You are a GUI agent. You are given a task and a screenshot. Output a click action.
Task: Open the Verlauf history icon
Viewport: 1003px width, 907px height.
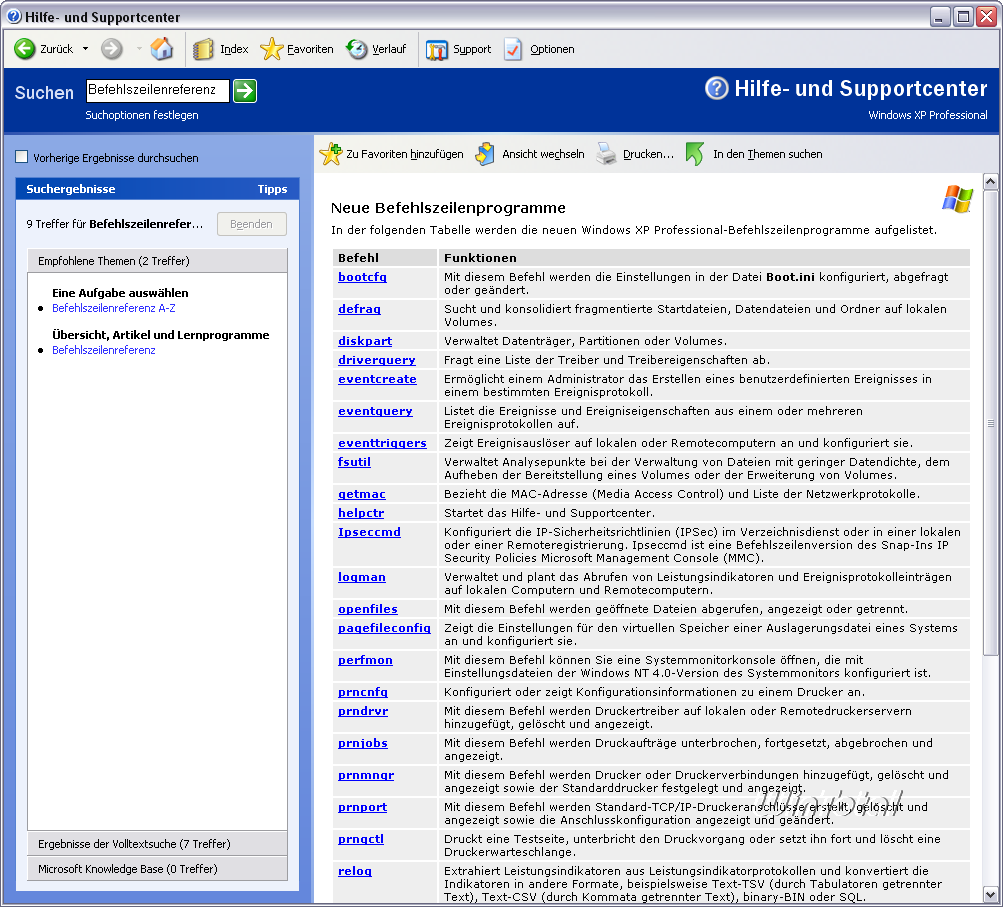[x=356, y=49]
